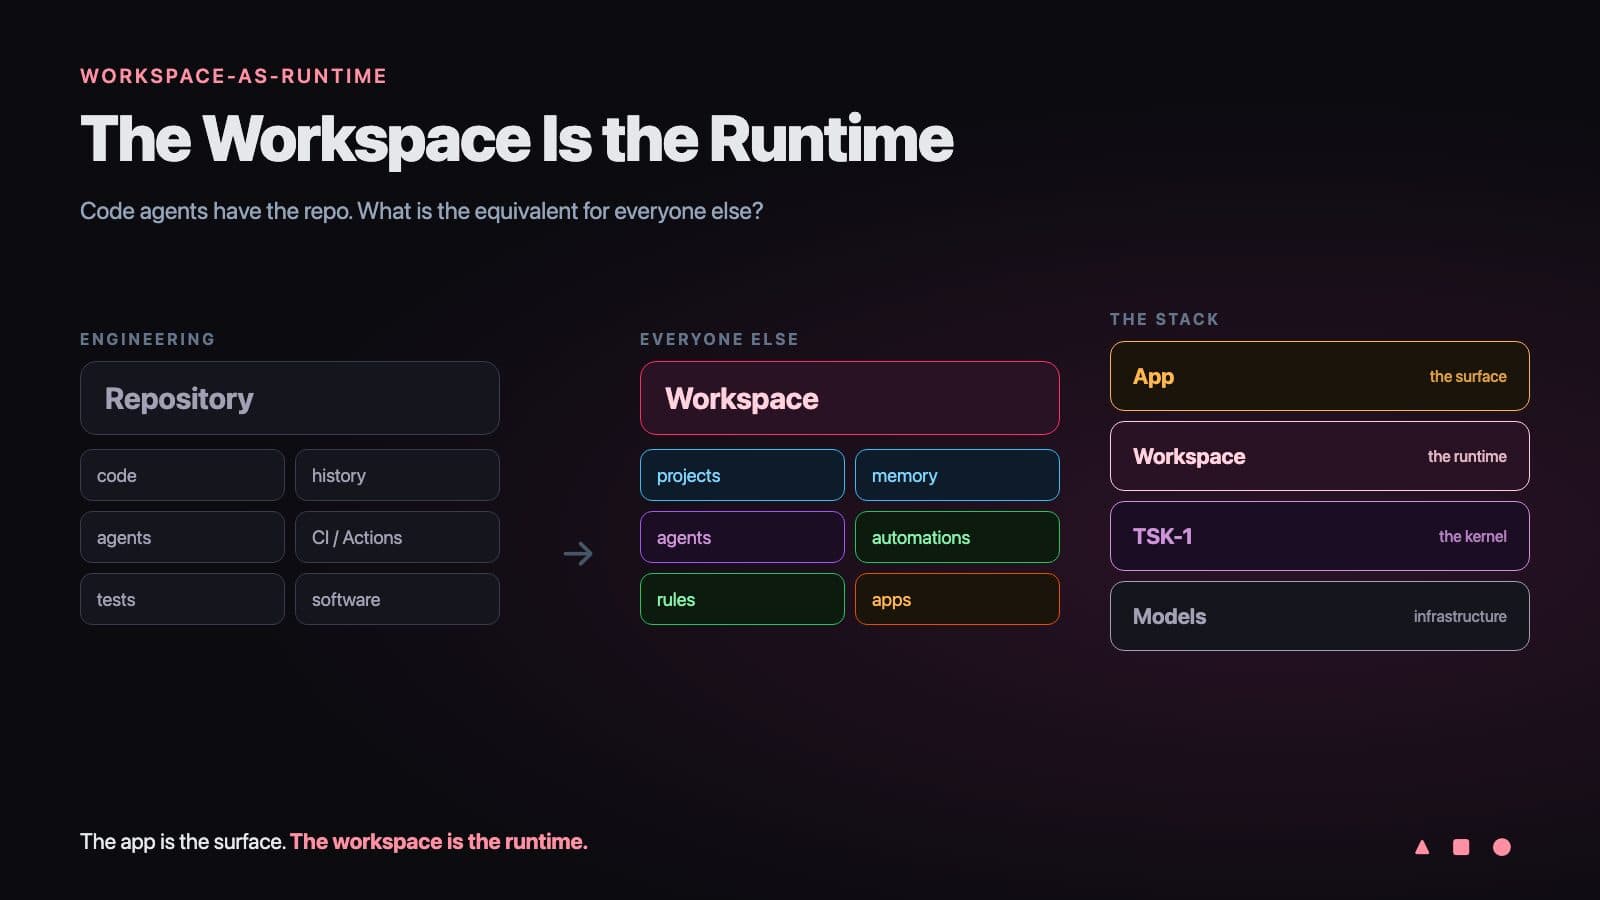Click the Workspace card under Everyone Else
The width and height of the screenshot is (1600, 900).
pyautogui.click(x=850, y=398)
